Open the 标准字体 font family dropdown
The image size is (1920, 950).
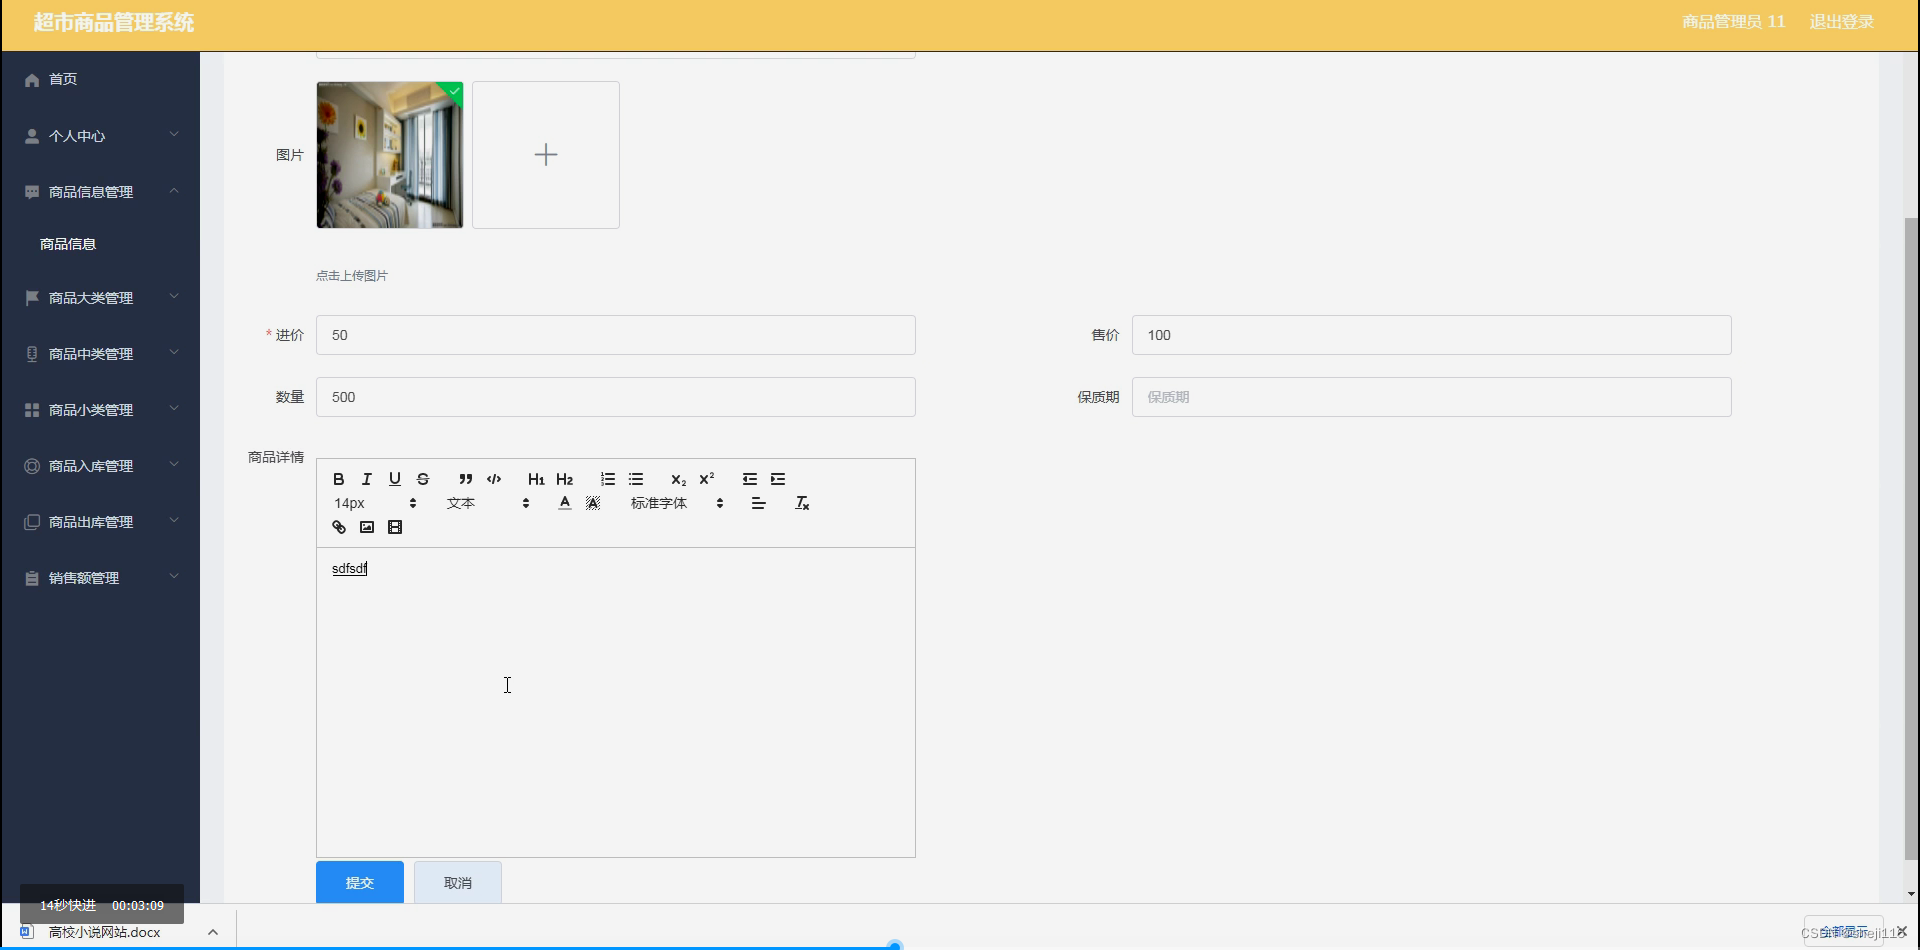pos(658,503)
